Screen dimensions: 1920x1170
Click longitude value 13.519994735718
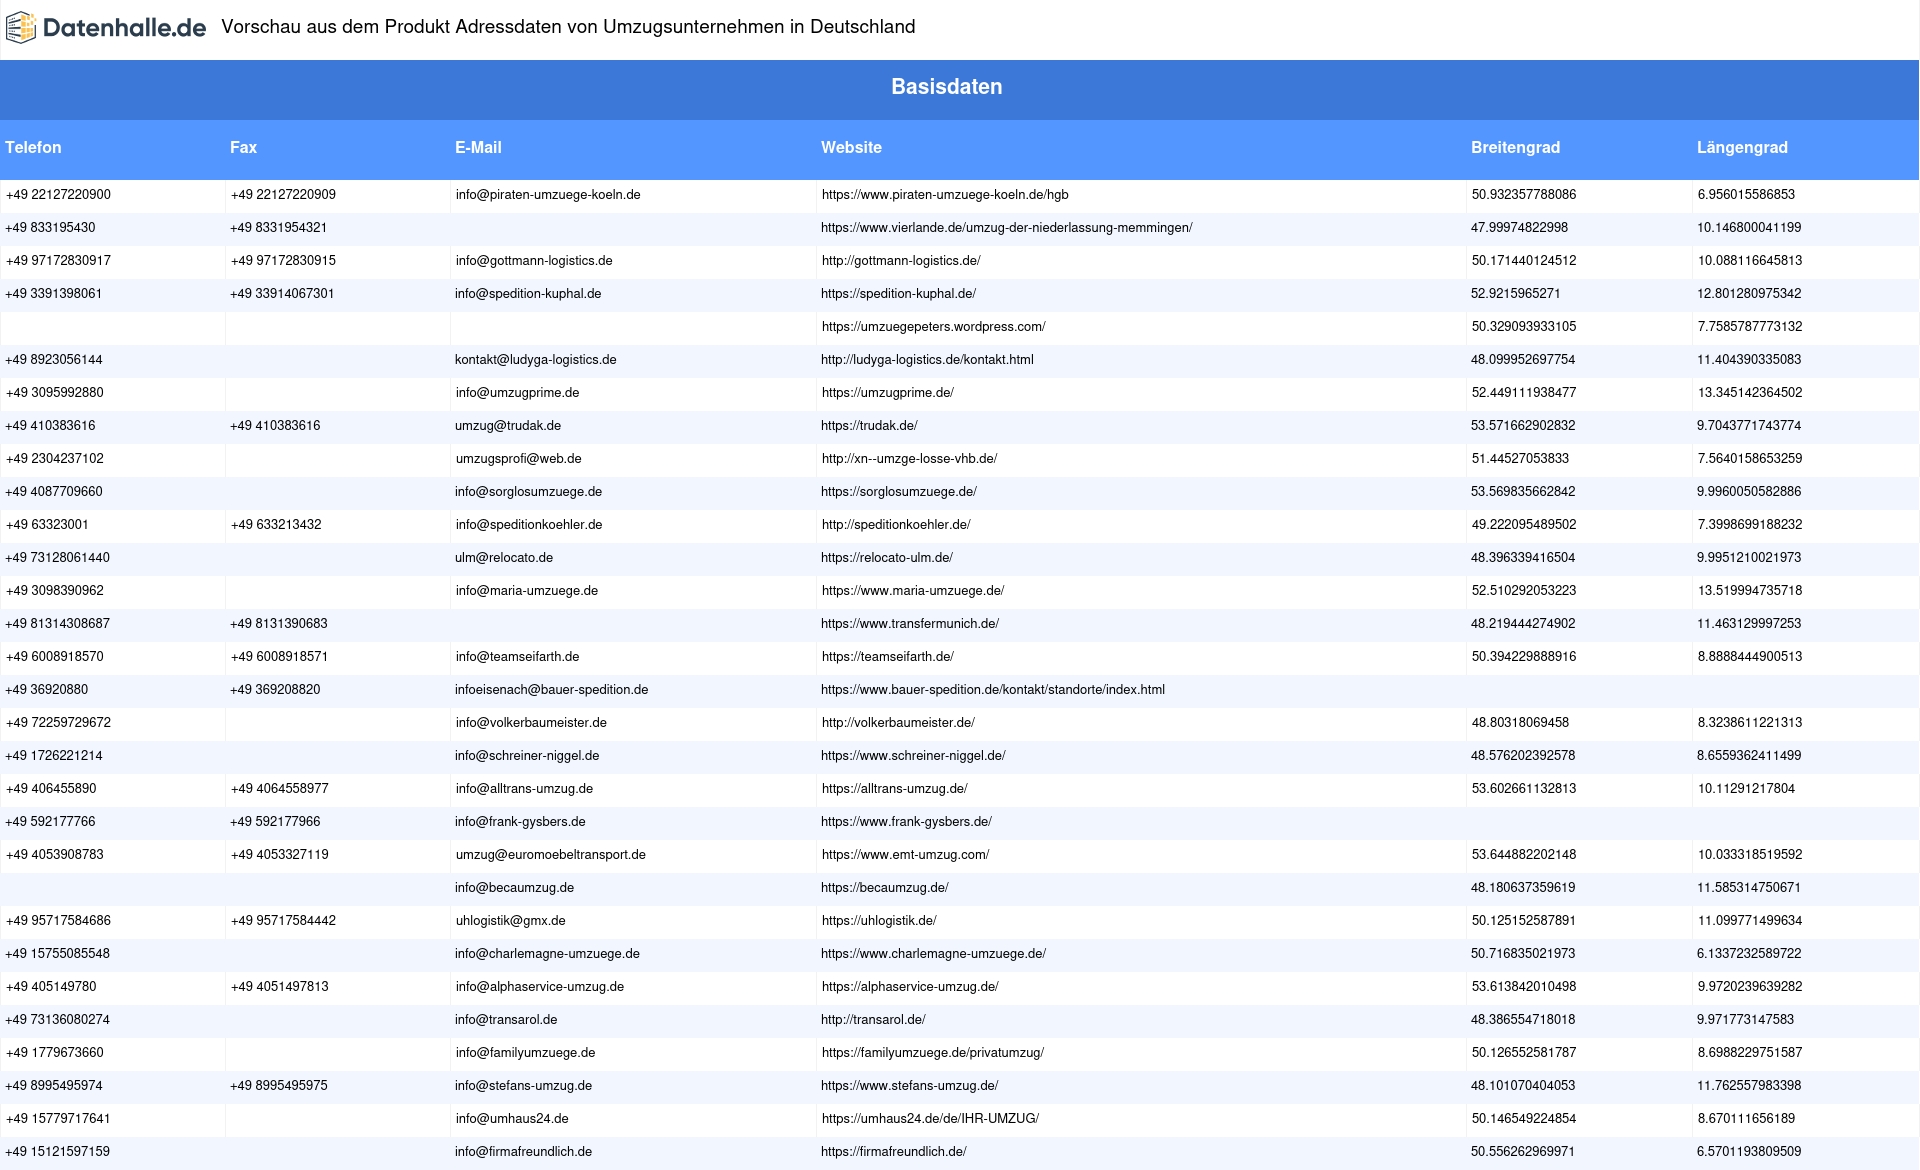pyautogui.click(x=1750, y=591)
